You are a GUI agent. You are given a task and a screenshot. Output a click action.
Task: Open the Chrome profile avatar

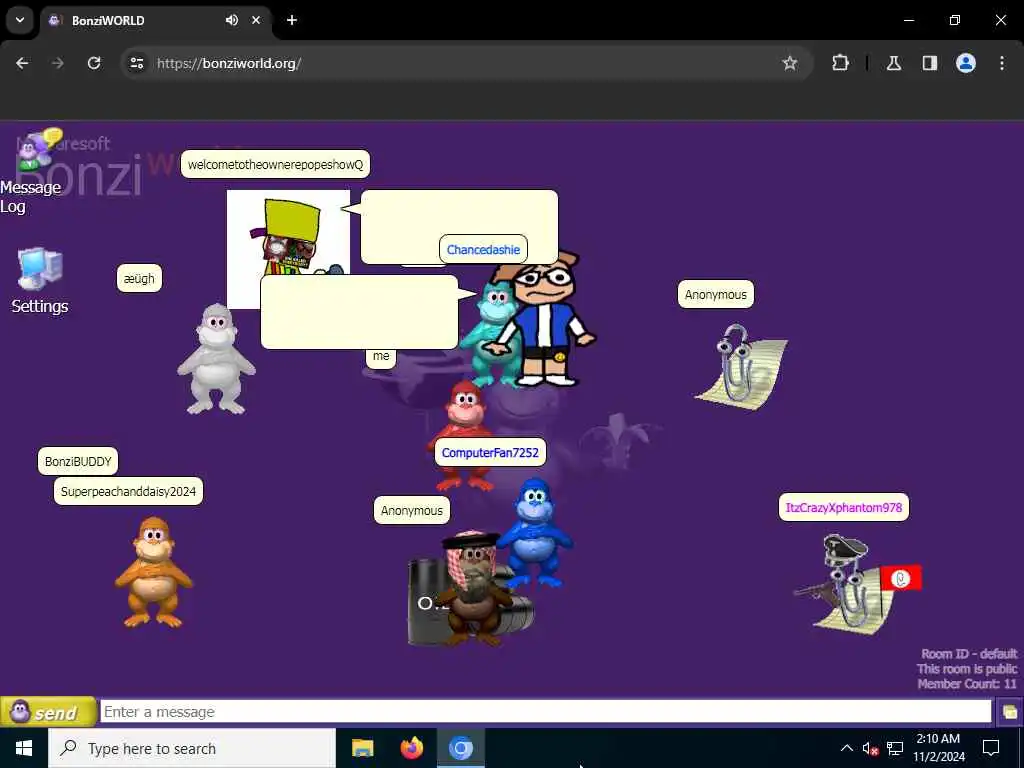(x=966, y=63)
